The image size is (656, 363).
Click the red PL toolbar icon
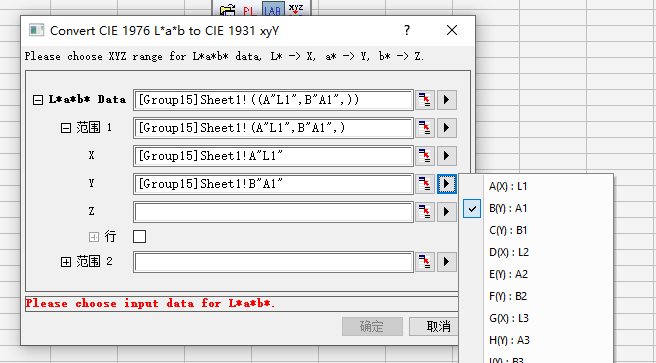[x=249, y=10]
